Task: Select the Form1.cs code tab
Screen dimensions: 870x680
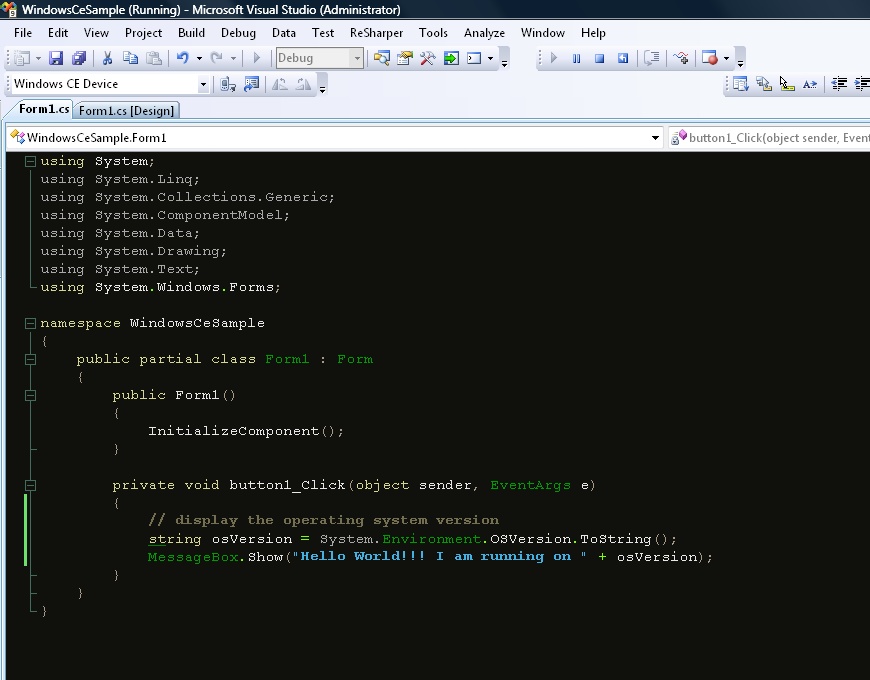Action: point(43,109)
